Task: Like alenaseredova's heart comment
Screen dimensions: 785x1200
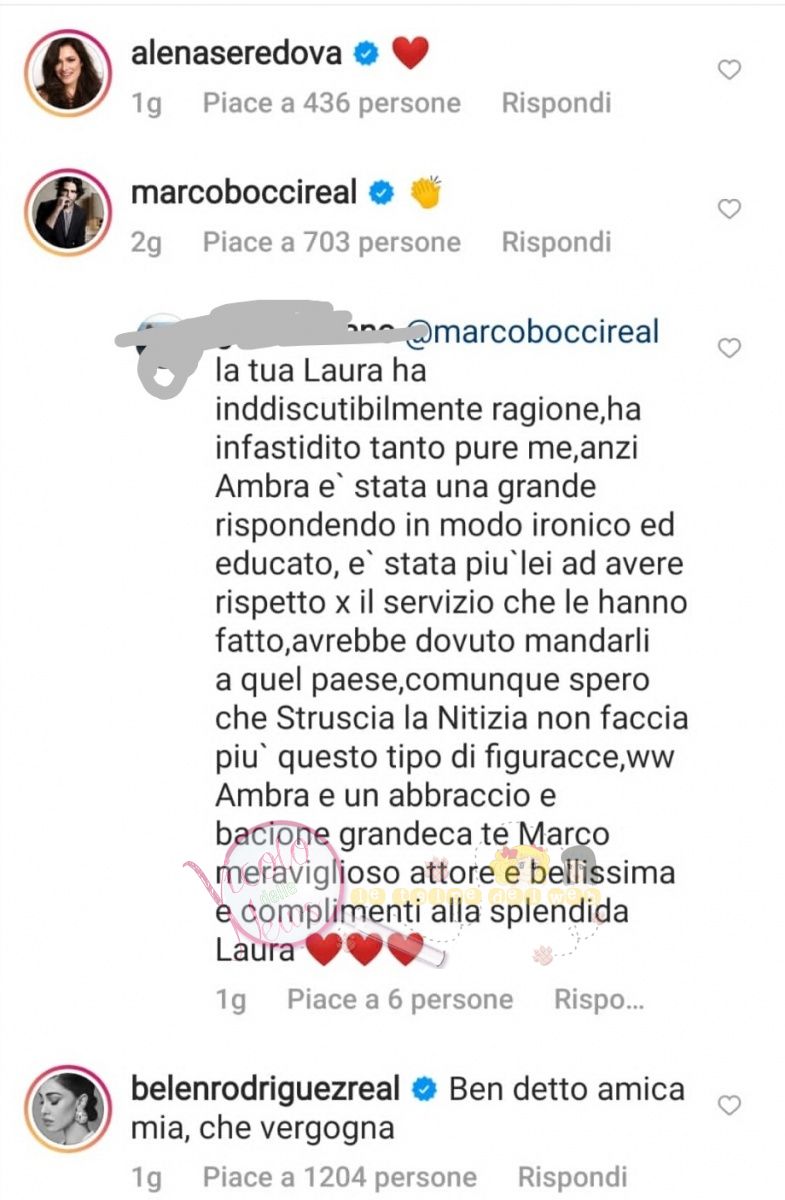Action: [x=730, y=70]
